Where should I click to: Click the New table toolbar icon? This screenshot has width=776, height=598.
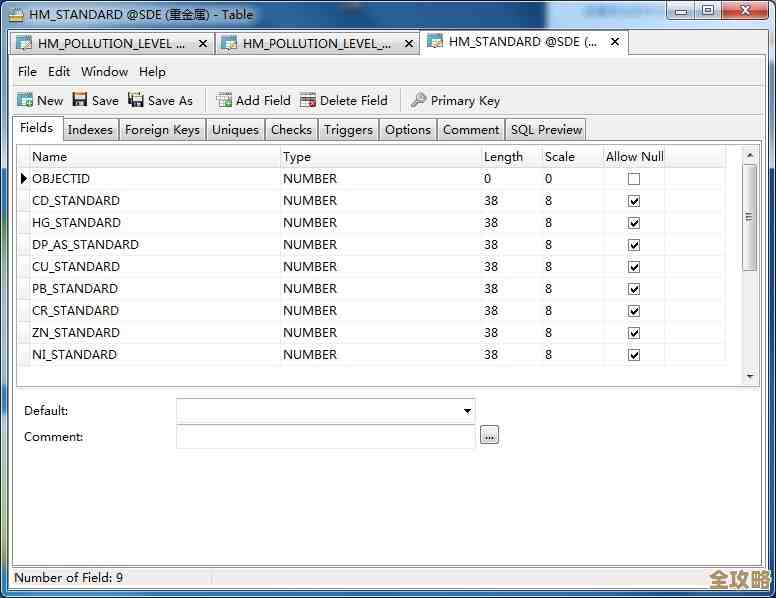coord(26,100)
